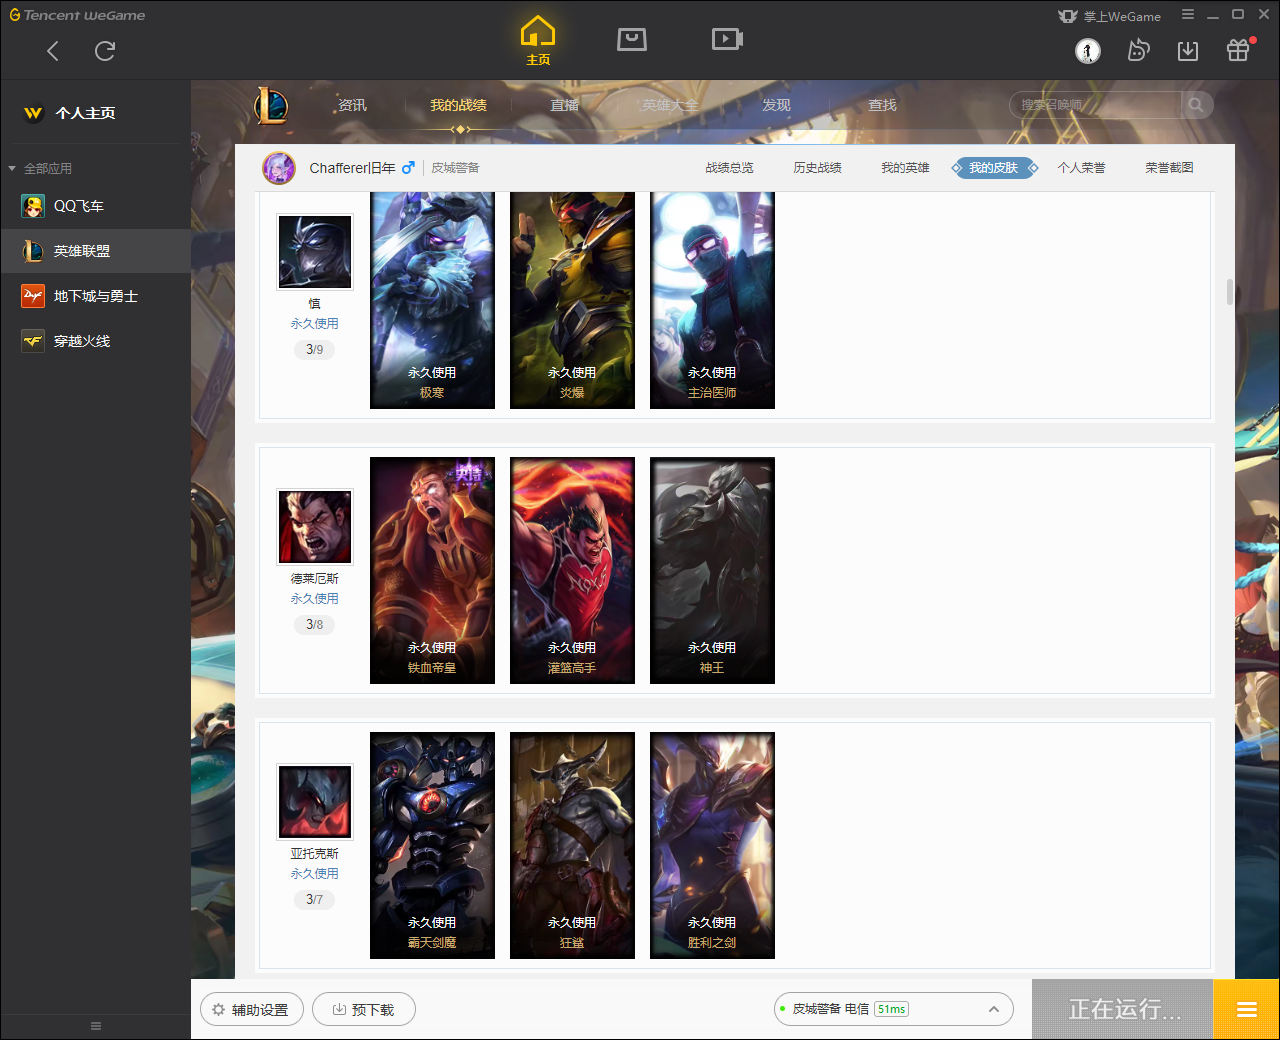
Task: Open the user avatar icon
Action: (1088, 51)
